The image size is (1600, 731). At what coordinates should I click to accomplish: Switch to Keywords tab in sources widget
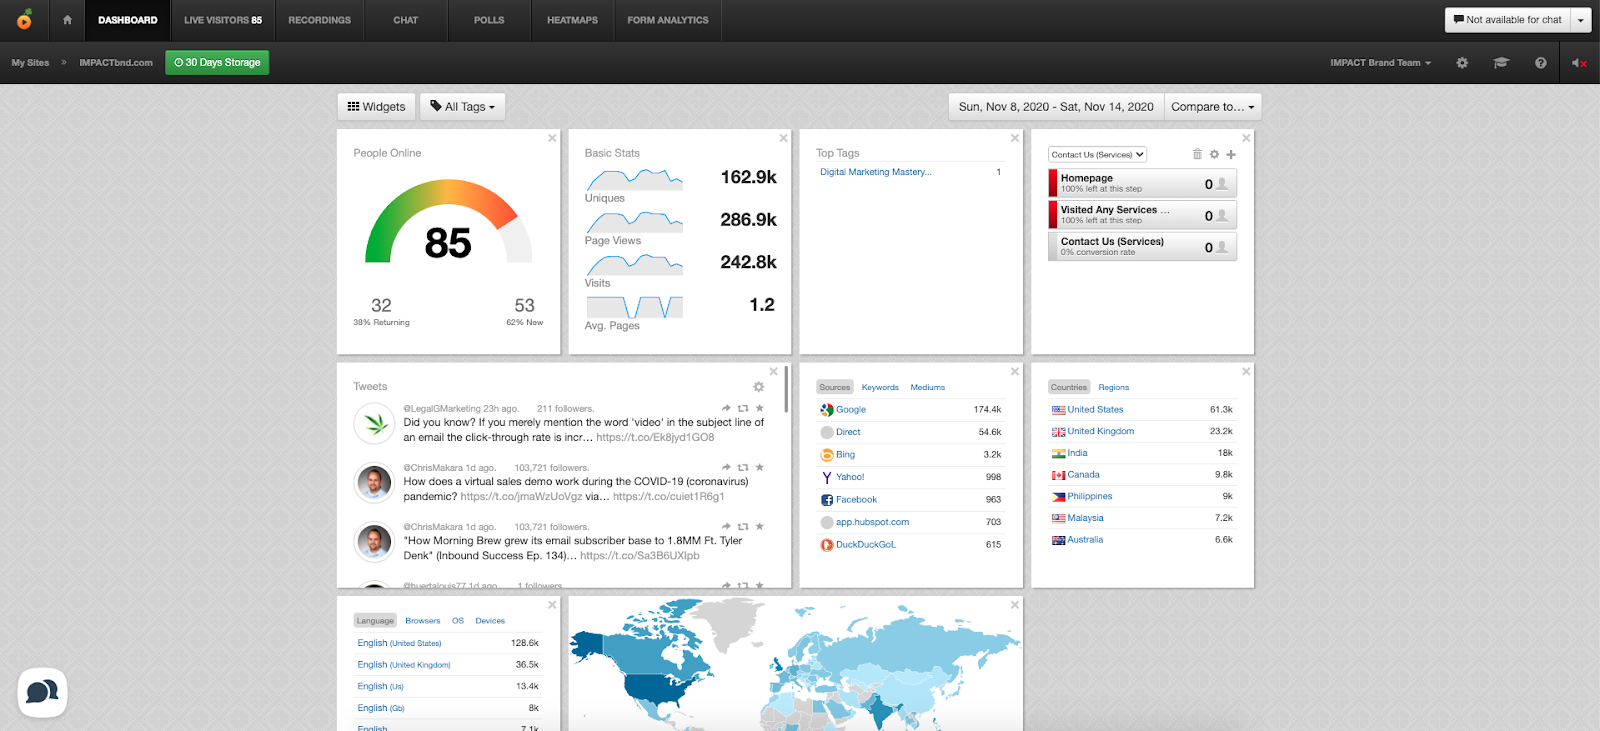click(x=880, y=388)
